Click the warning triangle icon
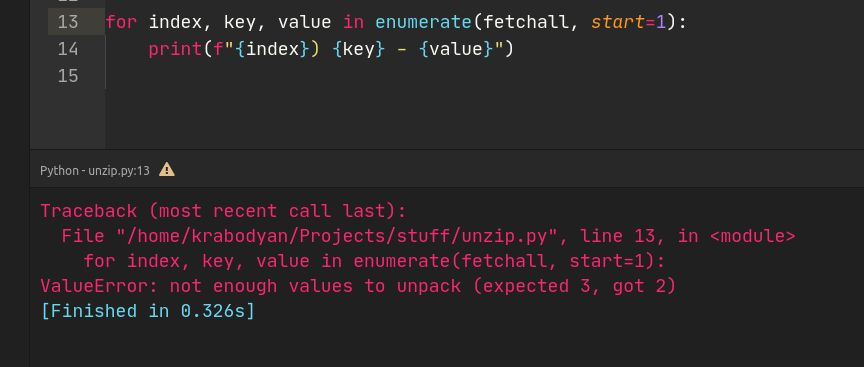Viewport: 864px width, 367px height. tap(166, 170)
